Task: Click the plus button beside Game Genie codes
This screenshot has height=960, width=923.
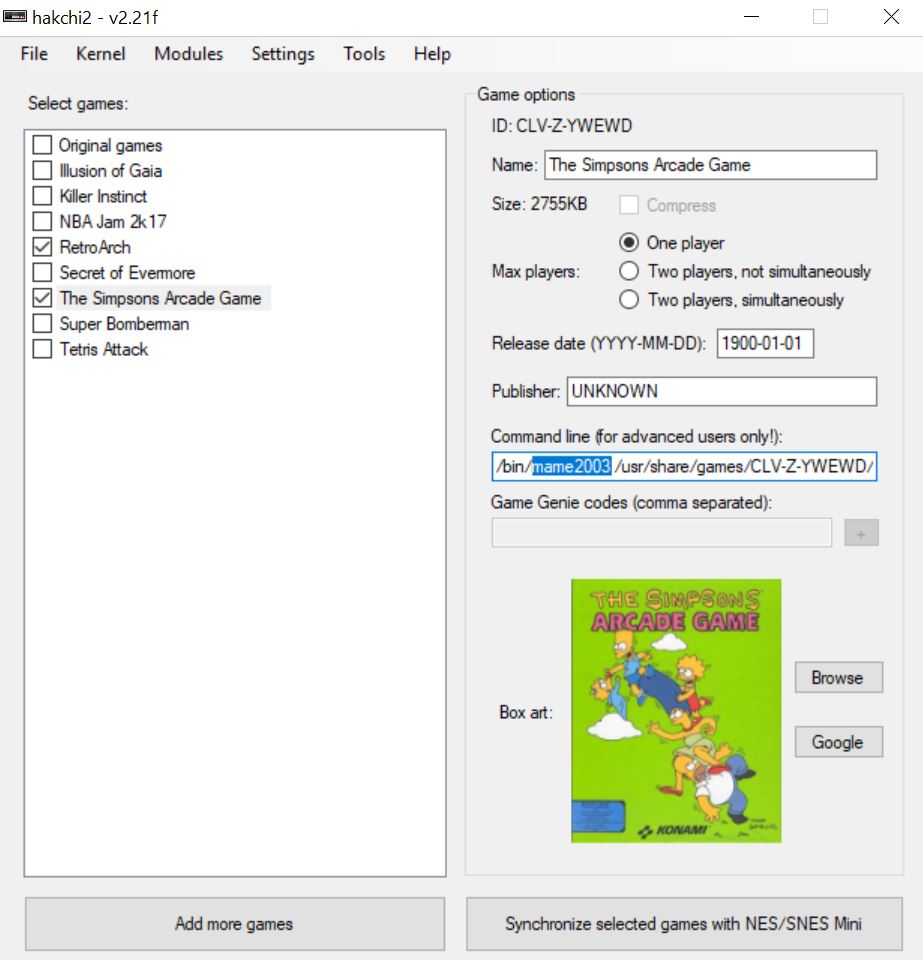Action: pos(861,533)
